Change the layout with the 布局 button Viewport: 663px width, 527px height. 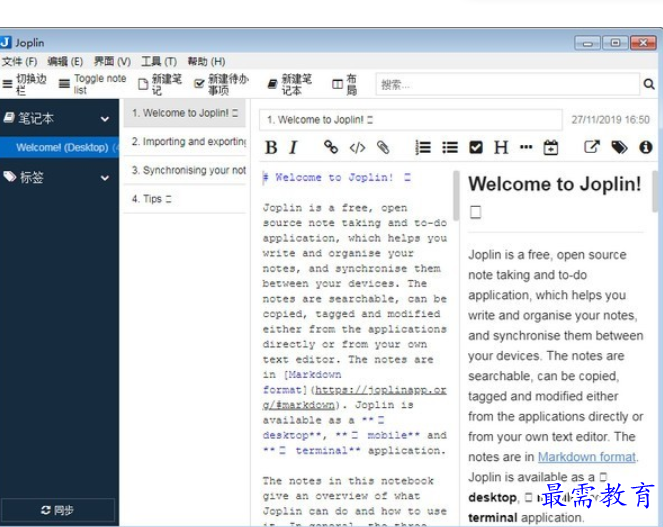[345, 84]
